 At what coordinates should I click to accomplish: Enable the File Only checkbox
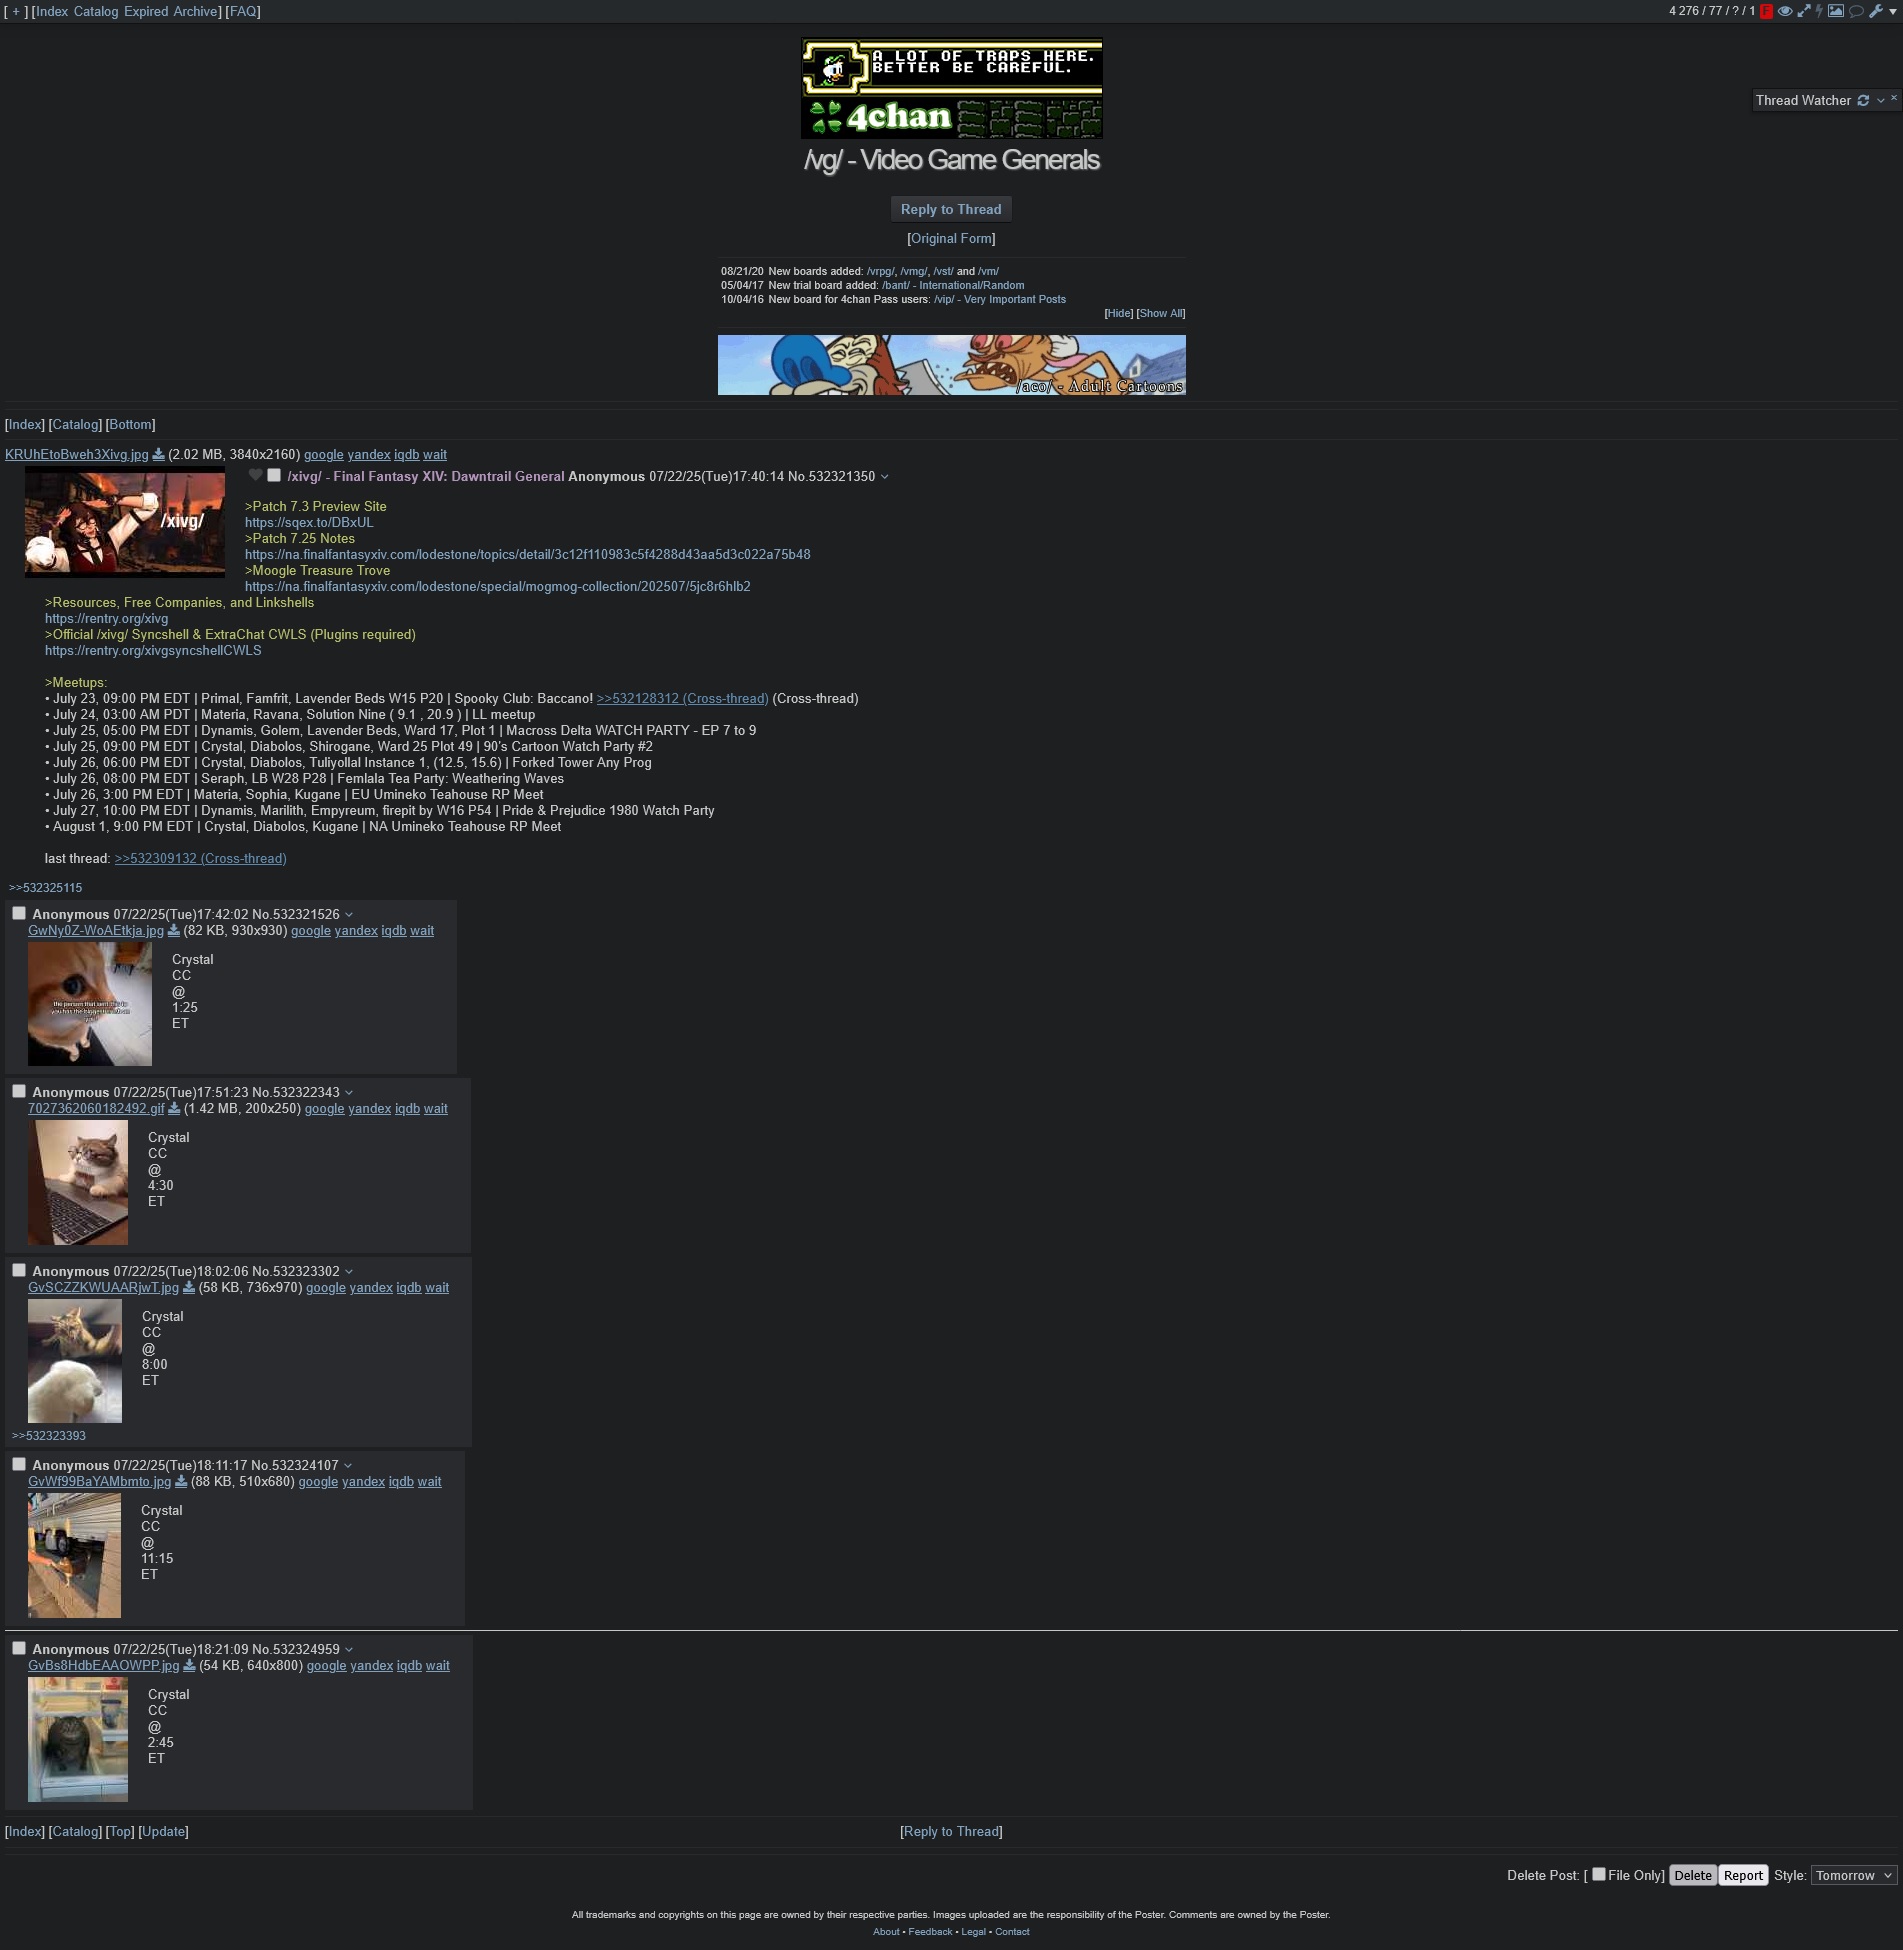(1599, 1874)
